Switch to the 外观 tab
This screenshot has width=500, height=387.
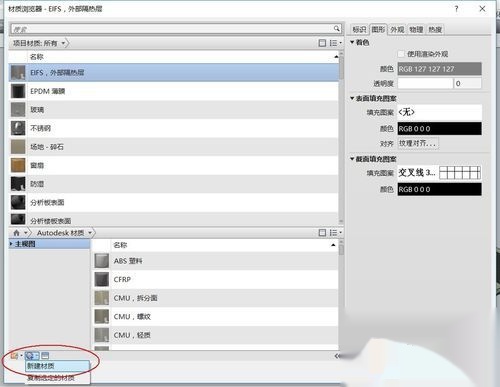(397, 29)
